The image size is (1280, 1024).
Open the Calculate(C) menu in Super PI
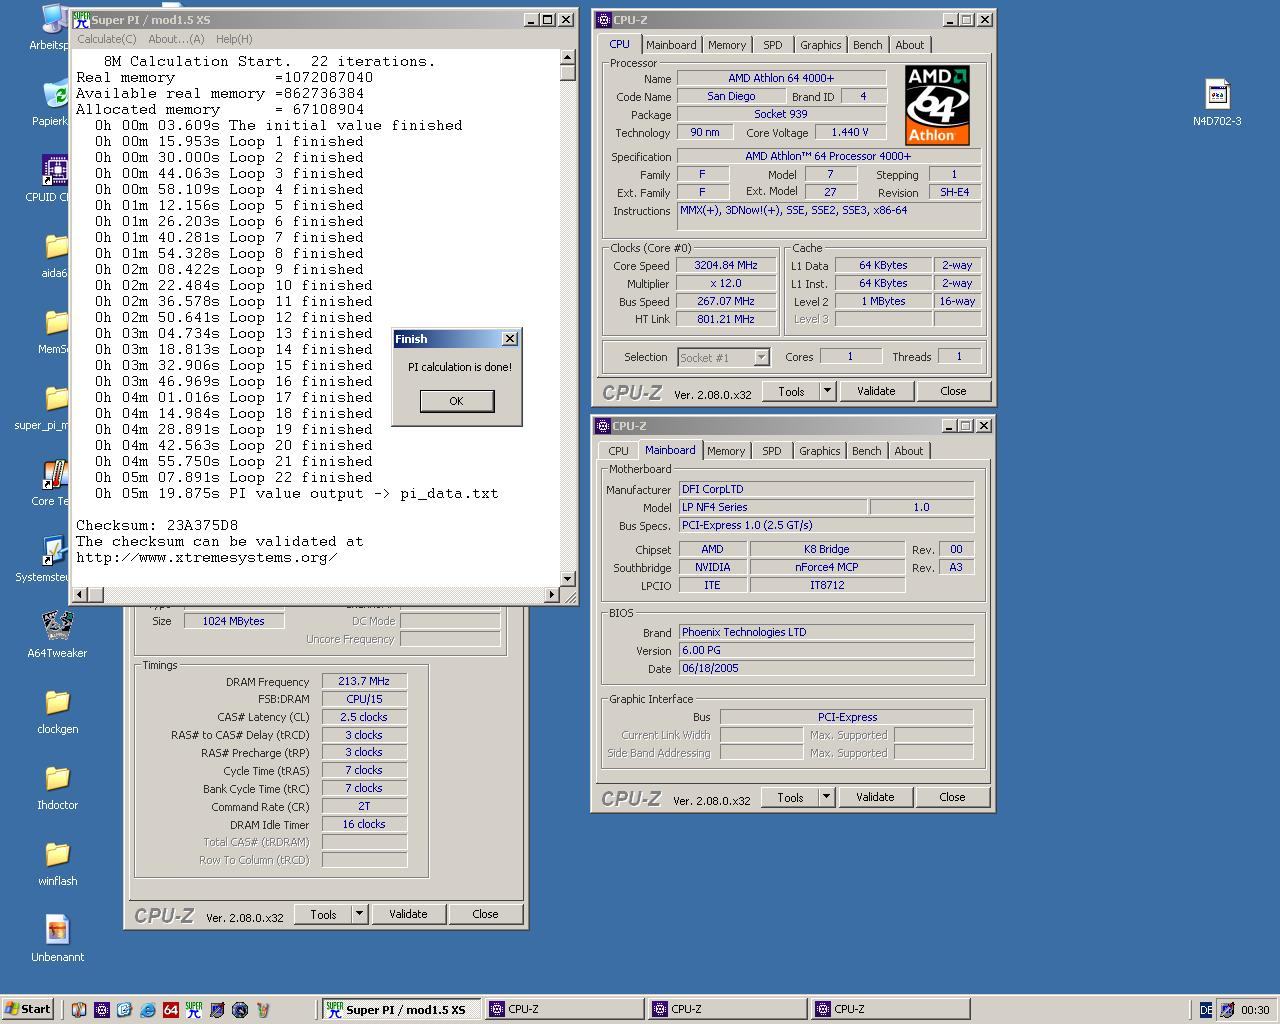point(107,39)
